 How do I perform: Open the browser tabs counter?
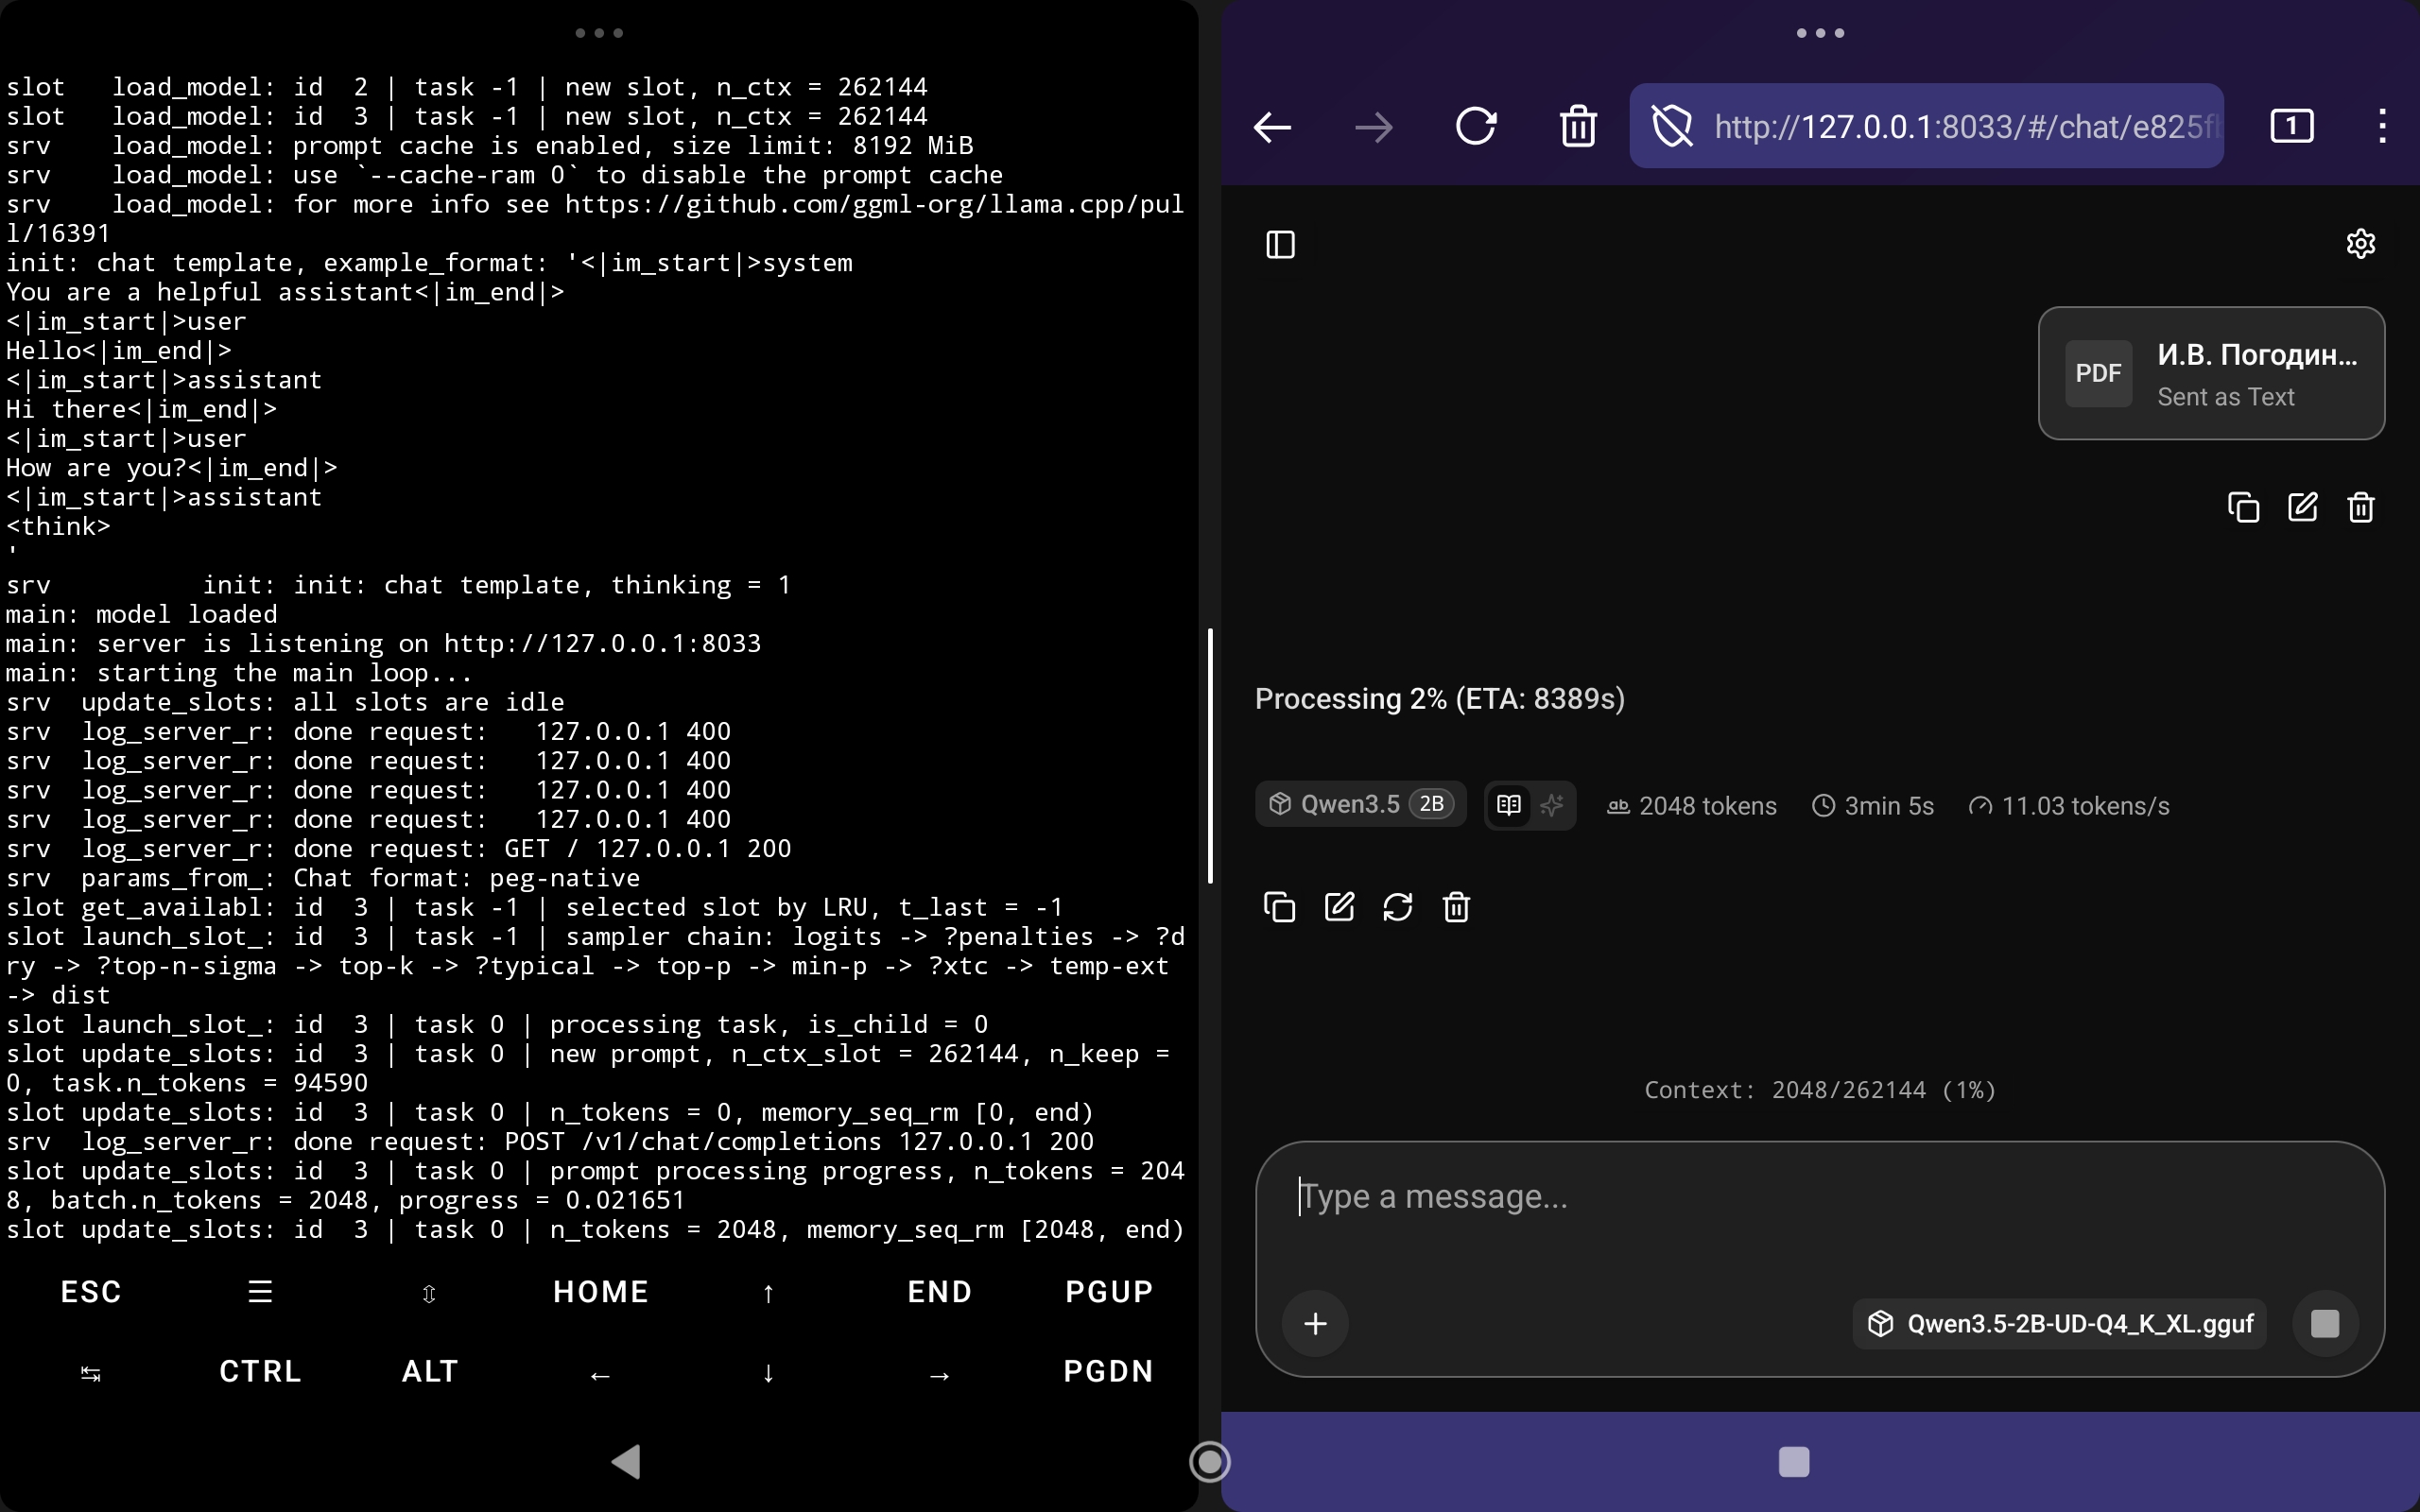[x=2292, y=127]
